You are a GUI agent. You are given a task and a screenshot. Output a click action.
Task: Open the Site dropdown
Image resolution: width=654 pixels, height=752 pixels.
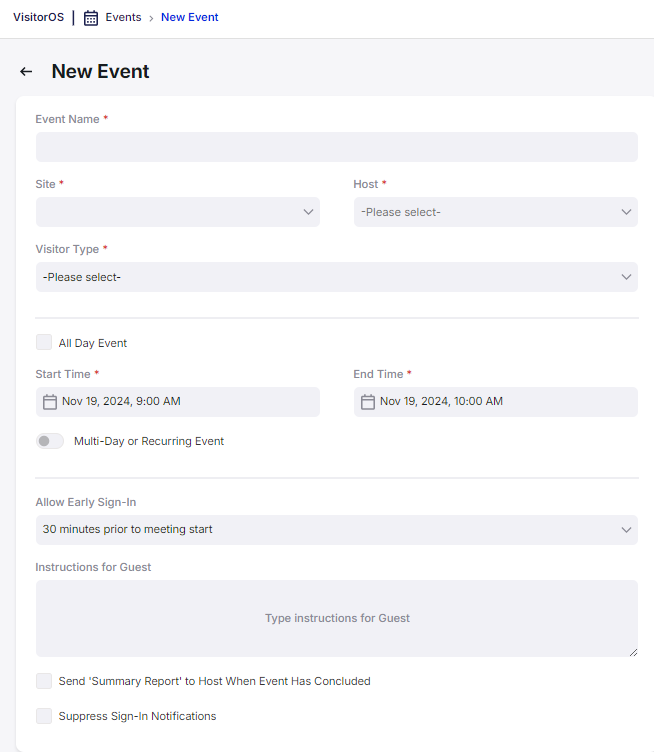click(178, 212)
